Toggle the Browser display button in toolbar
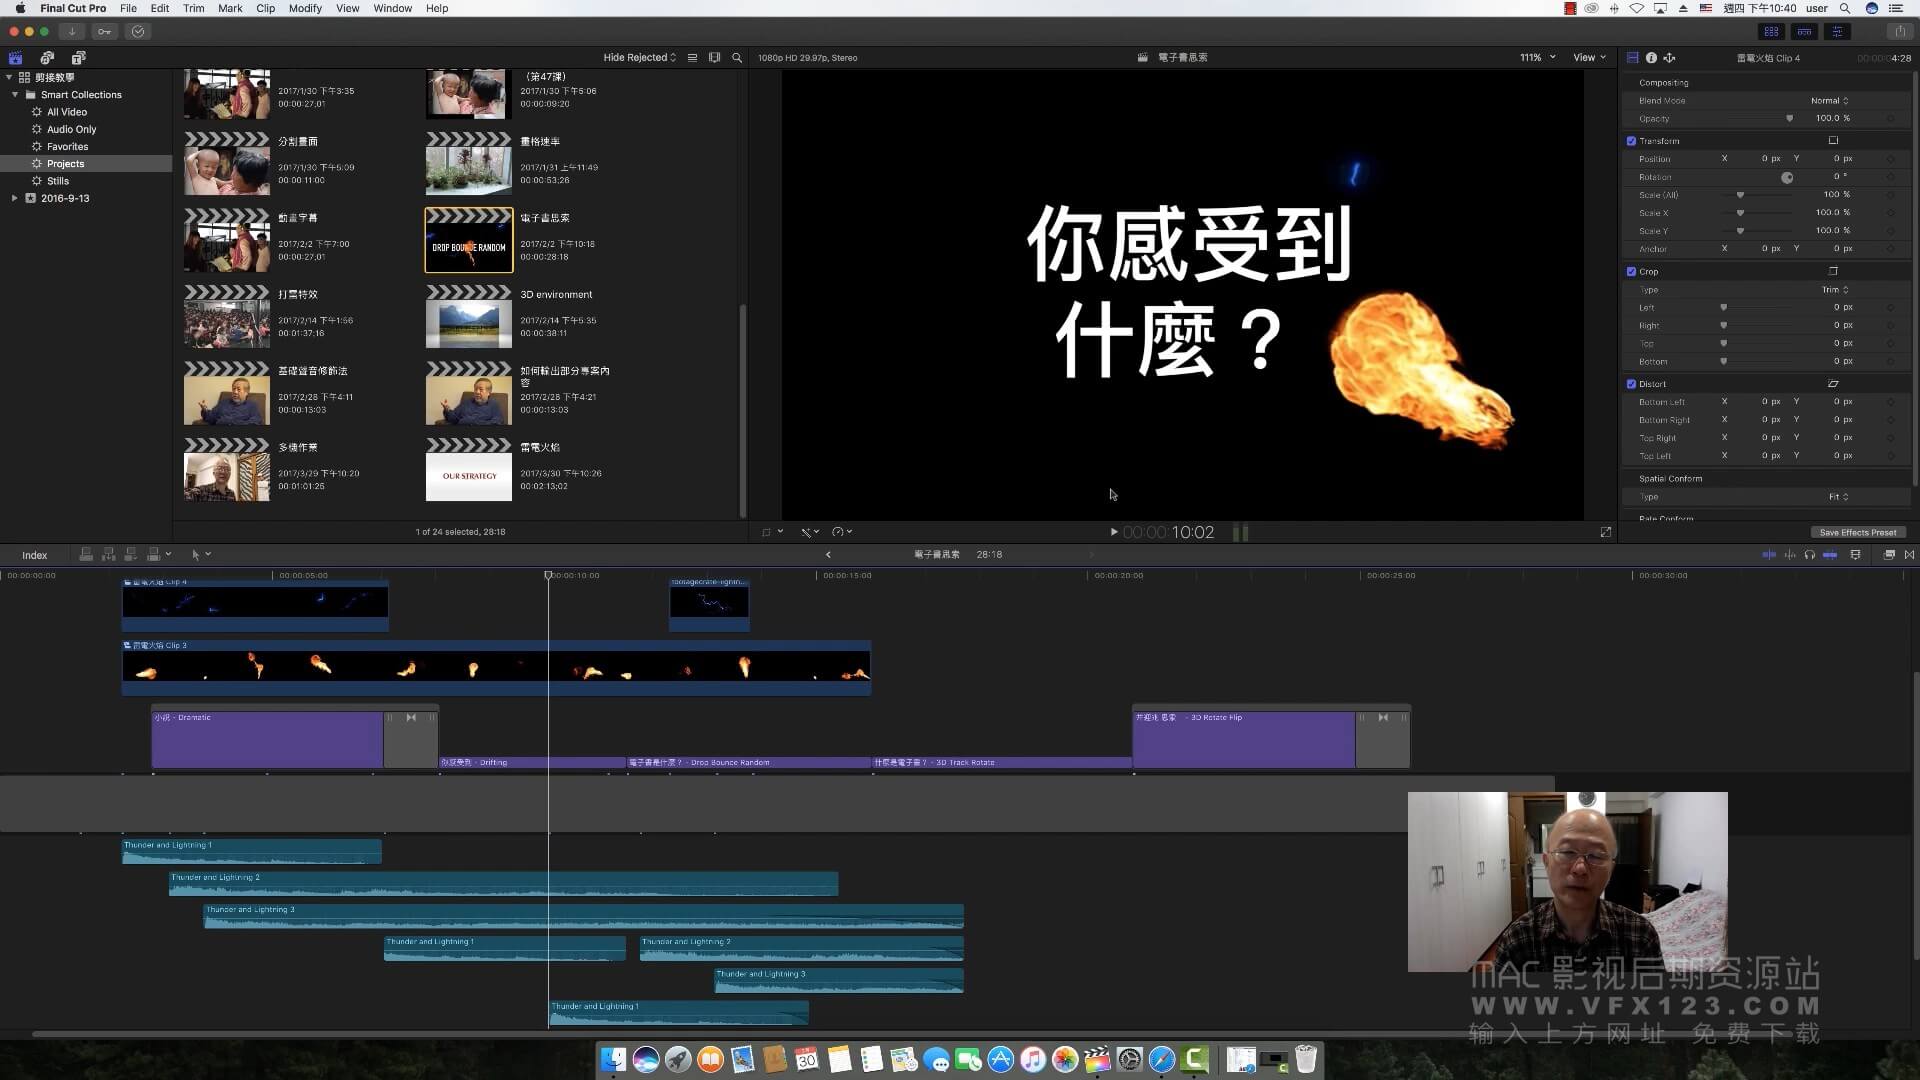1920x1080 pixels. [1771, 31]
